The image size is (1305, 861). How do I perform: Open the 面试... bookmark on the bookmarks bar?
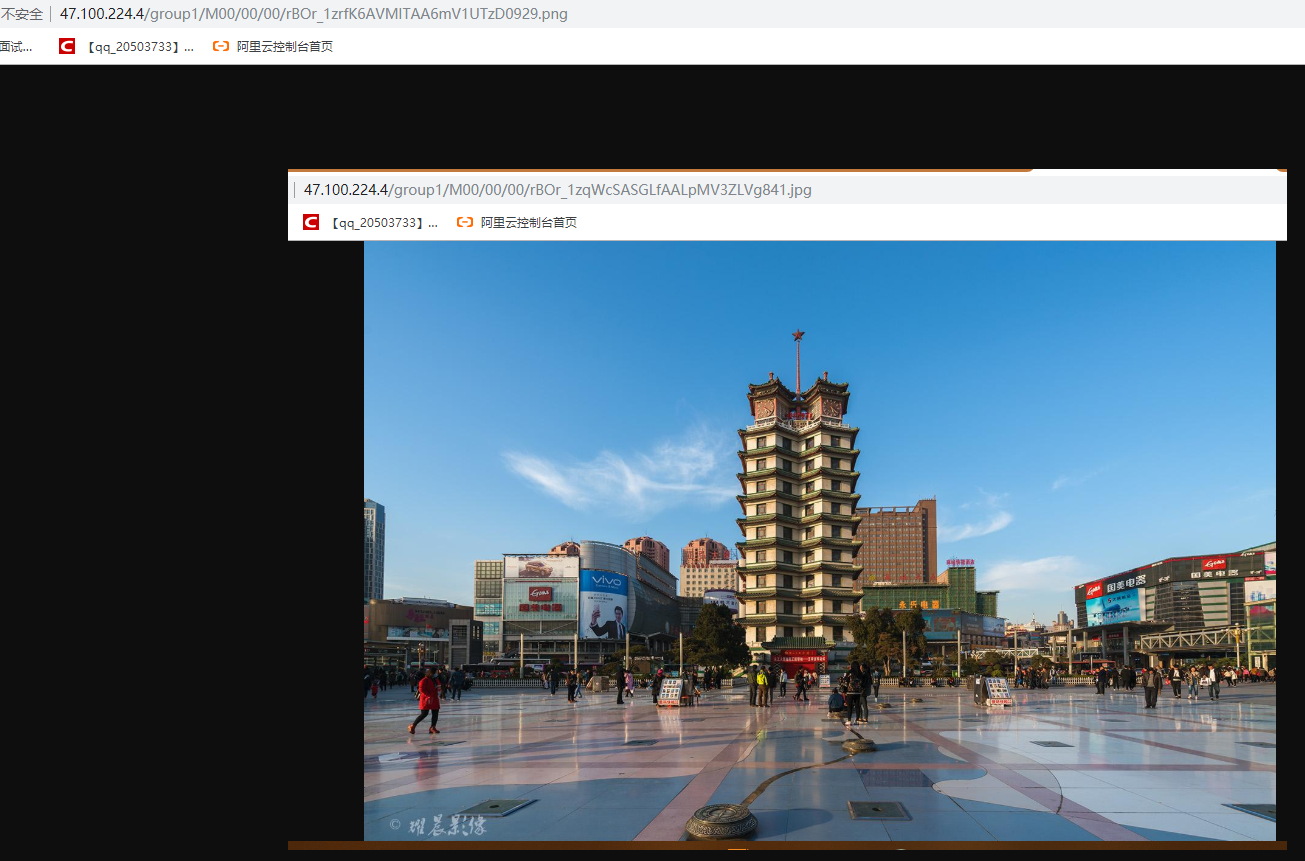15,45
